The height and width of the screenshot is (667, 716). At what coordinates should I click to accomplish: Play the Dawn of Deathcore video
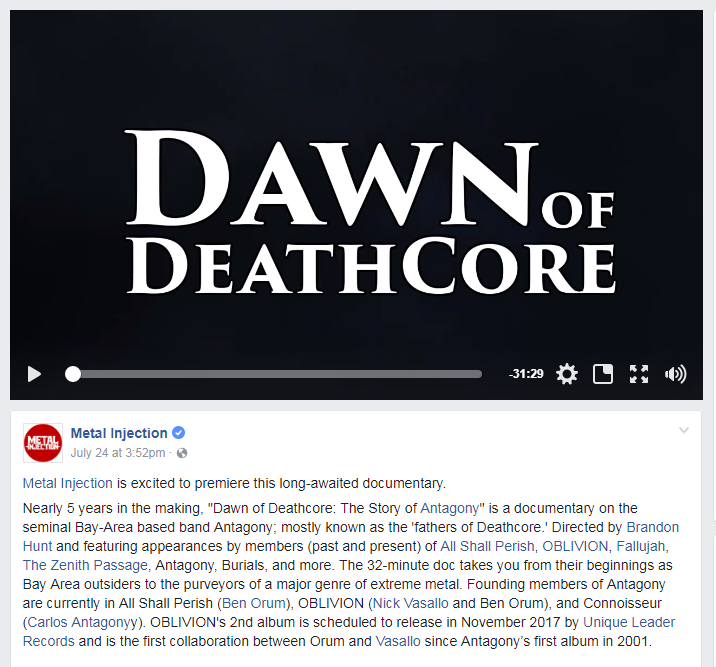click(34, 374)
